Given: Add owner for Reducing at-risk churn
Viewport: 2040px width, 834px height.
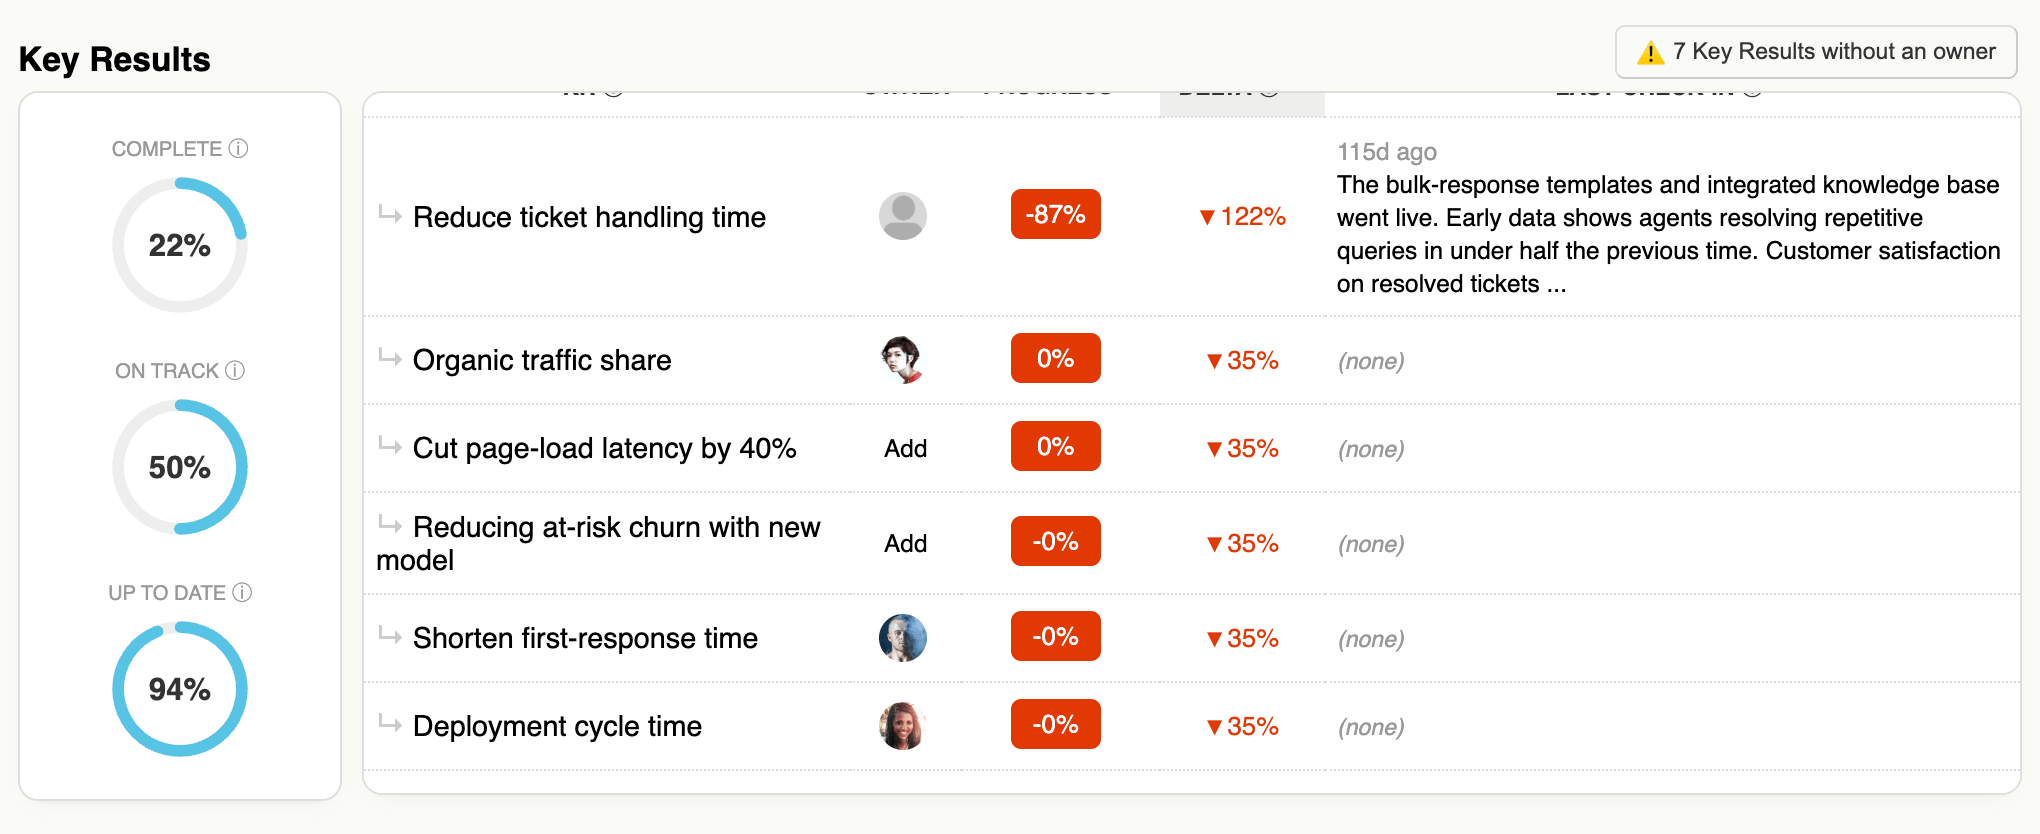Looking at the screenshot, I should [x=905, y=544].
